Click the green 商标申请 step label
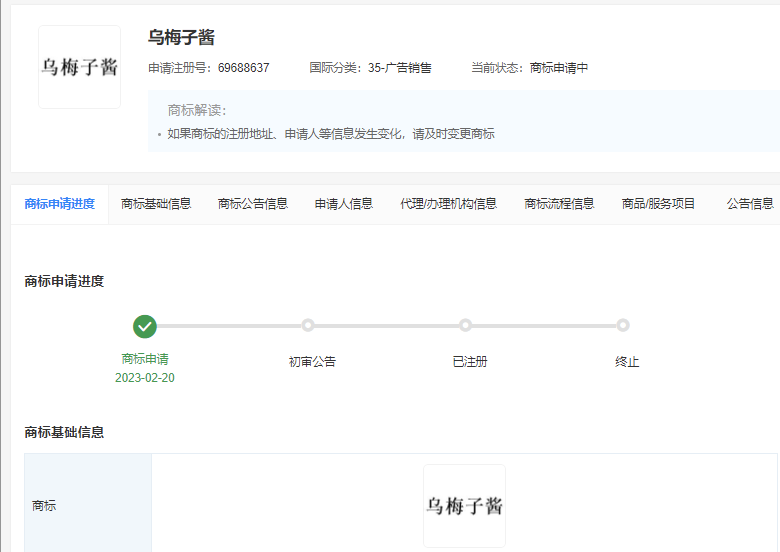The height and width of the screenshot is (552, 780). [145, 359]
